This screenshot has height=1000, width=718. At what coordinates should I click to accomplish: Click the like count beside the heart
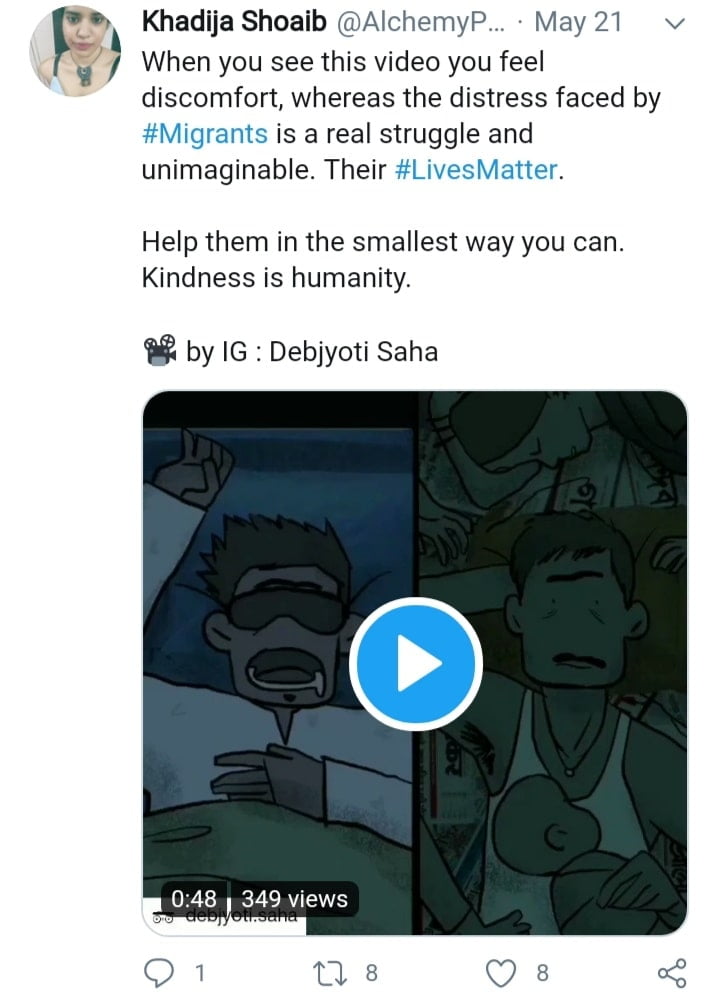click(542, 972)
